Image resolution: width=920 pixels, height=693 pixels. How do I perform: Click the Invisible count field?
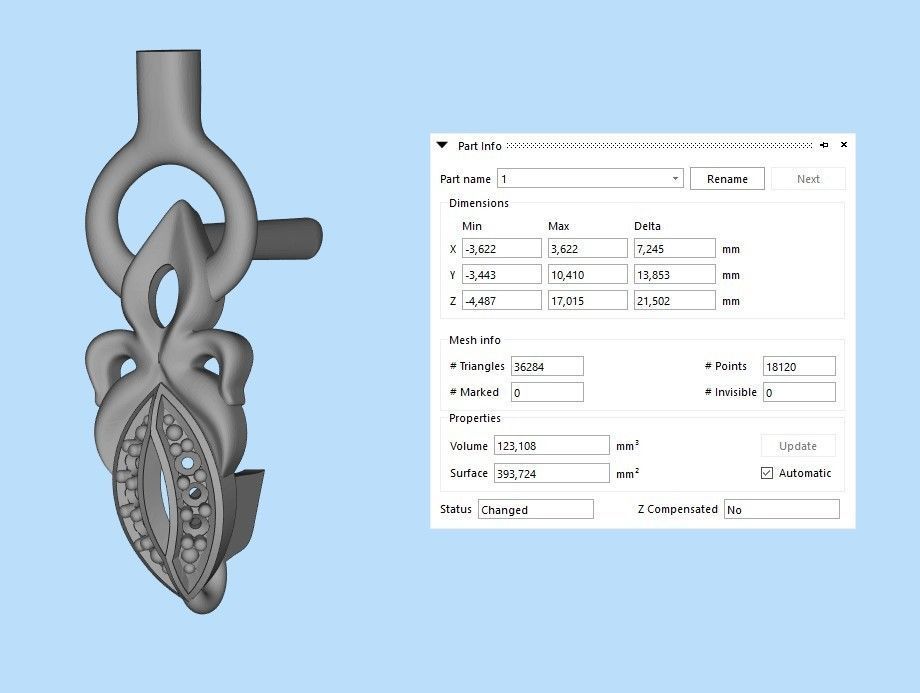pos(799,392)
